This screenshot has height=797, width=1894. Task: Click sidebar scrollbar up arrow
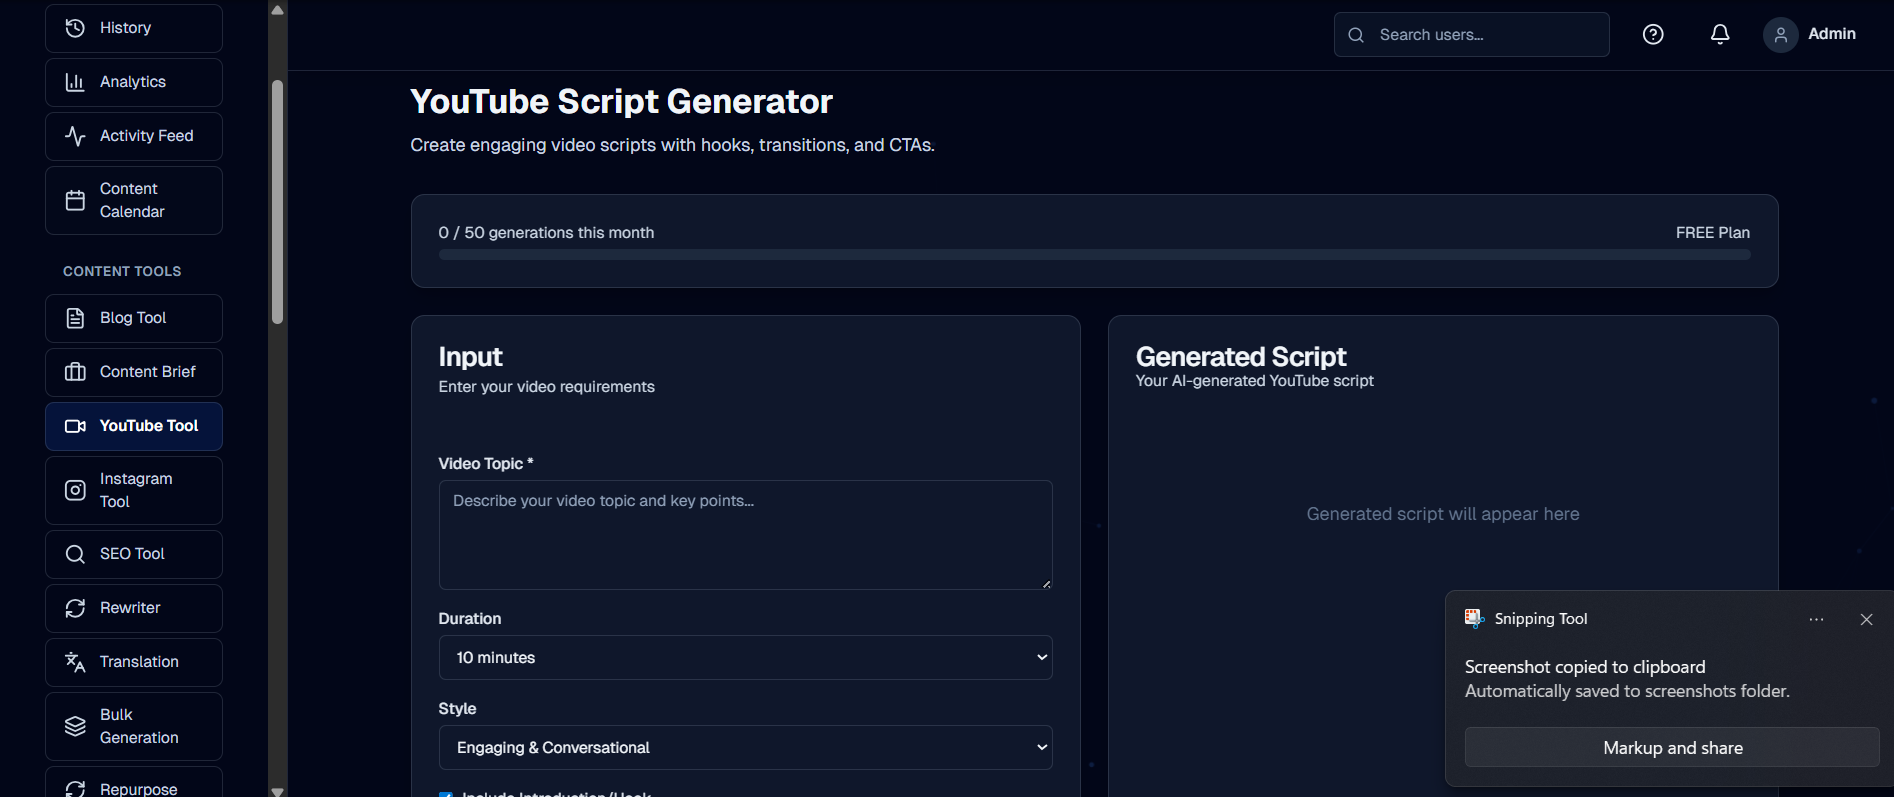[x=278, y=10]
